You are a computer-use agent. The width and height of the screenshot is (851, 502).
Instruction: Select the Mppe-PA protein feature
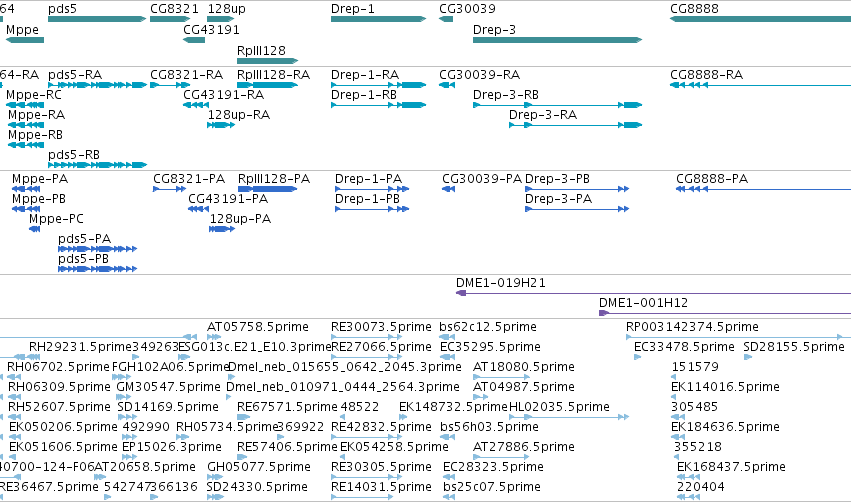coord(26,189)
